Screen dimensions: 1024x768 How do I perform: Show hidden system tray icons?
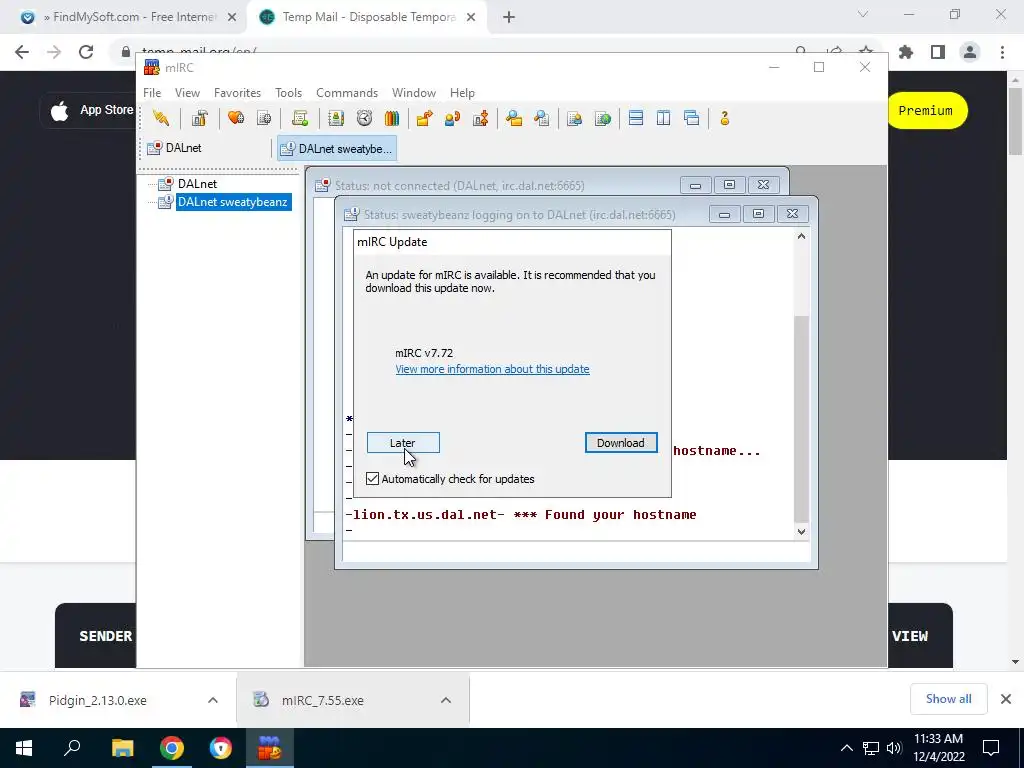pyautogui.click(x=846, y=748)
